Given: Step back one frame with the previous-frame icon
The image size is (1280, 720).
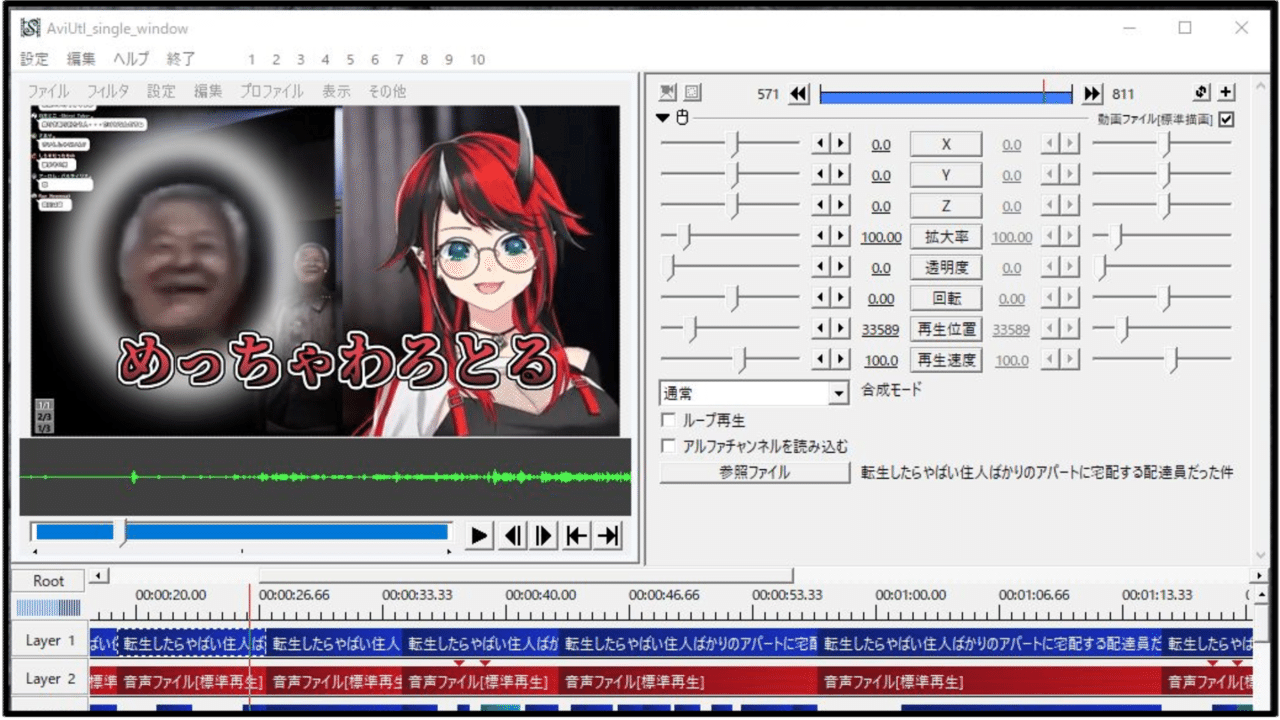Looking at the screenshot, I should pos(511,535).
